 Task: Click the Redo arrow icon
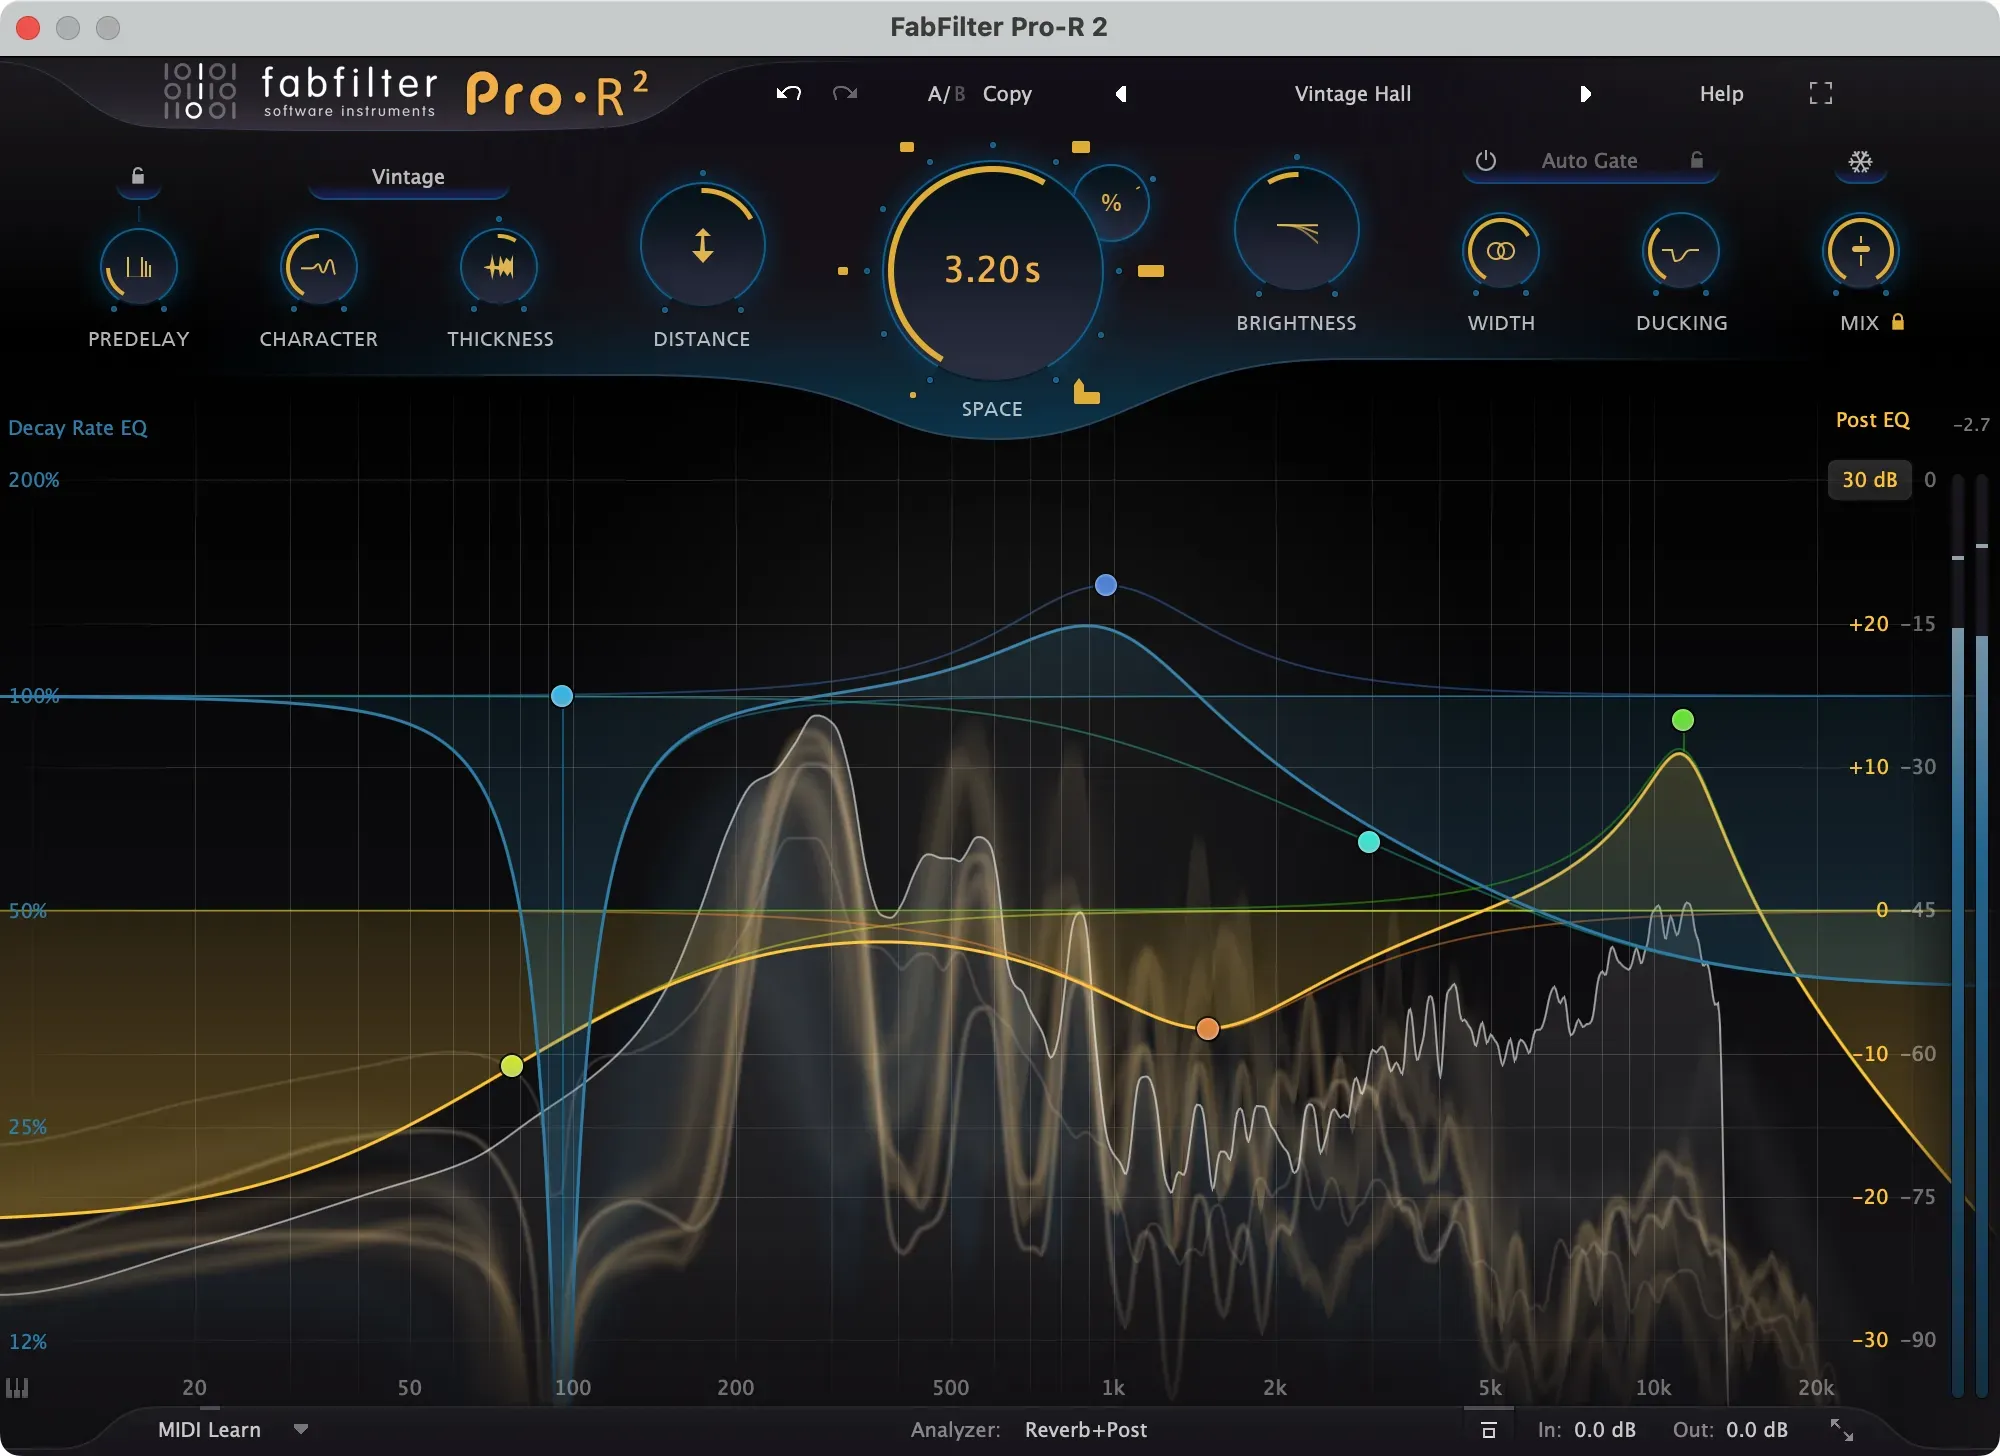845,94
